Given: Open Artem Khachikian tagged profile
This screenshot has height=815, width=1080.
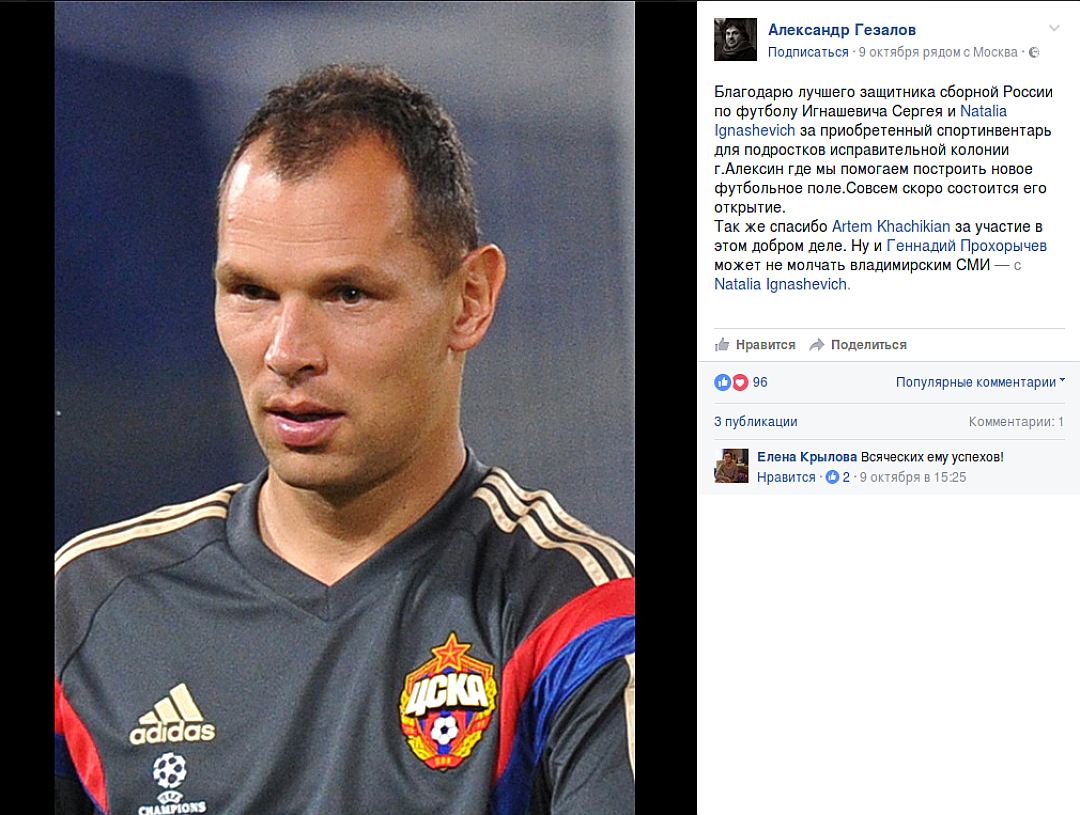Looking at the screenshot, I should click(891, 227).
